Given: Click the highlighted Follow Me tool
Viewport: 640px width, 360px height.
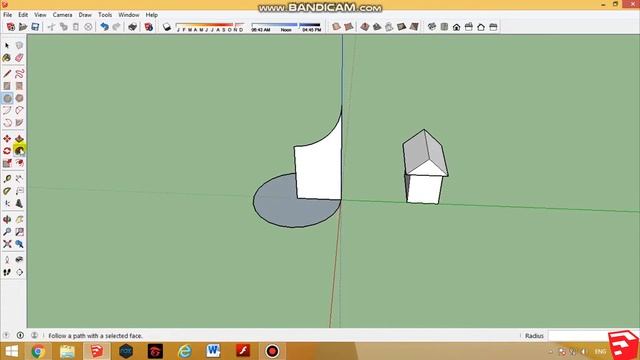Looking at the screenshot, I should pyautogui.click(x=19, y=151).
